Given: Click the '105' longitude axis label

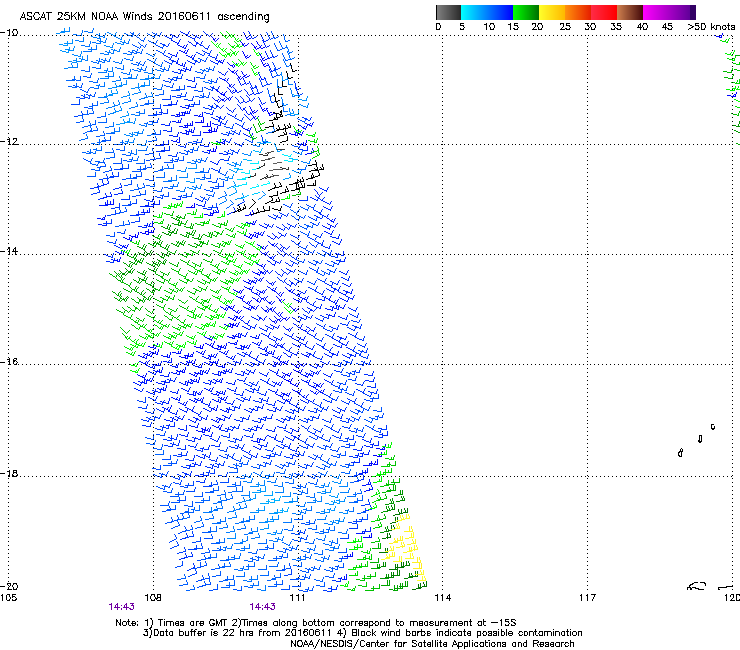Looking at the screenshot, I should click(x=8, y=598).
